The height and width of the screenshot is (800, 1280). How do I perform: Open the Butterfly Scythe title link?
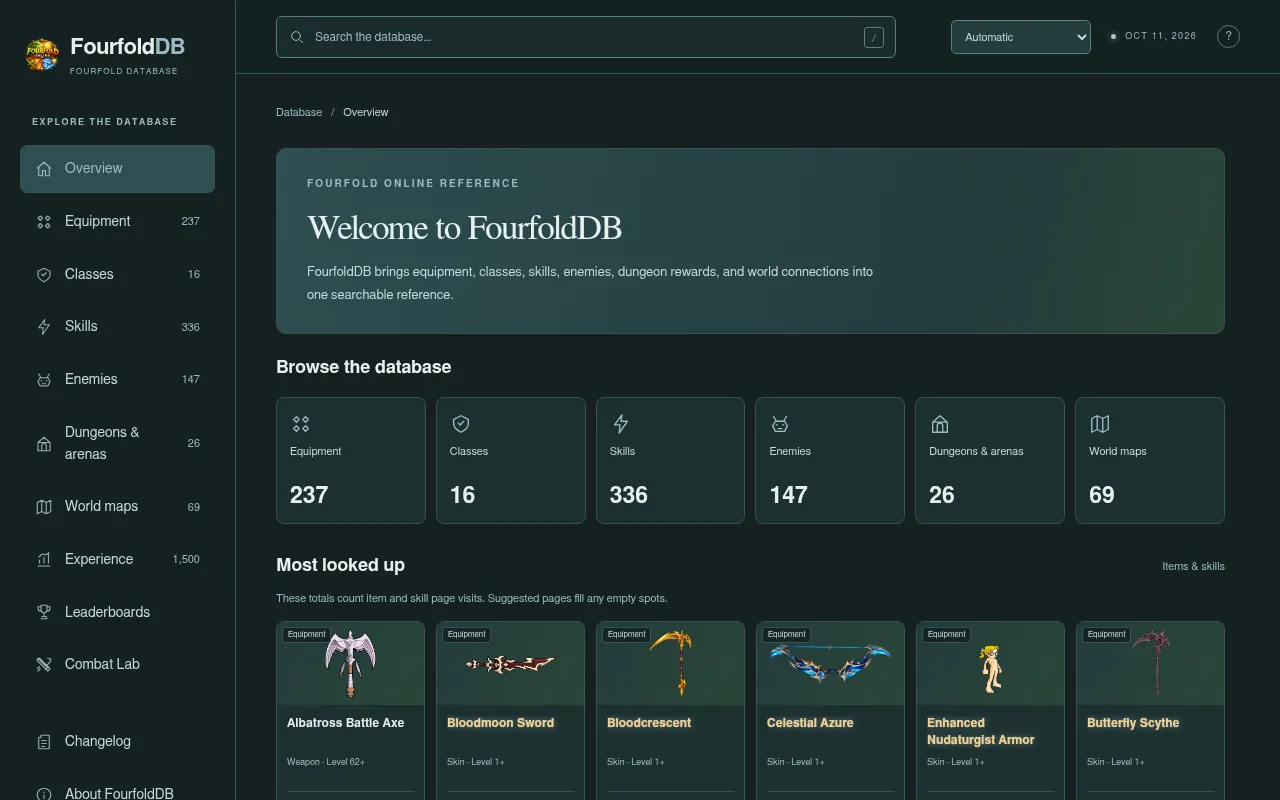click(x=1133, y=723)
